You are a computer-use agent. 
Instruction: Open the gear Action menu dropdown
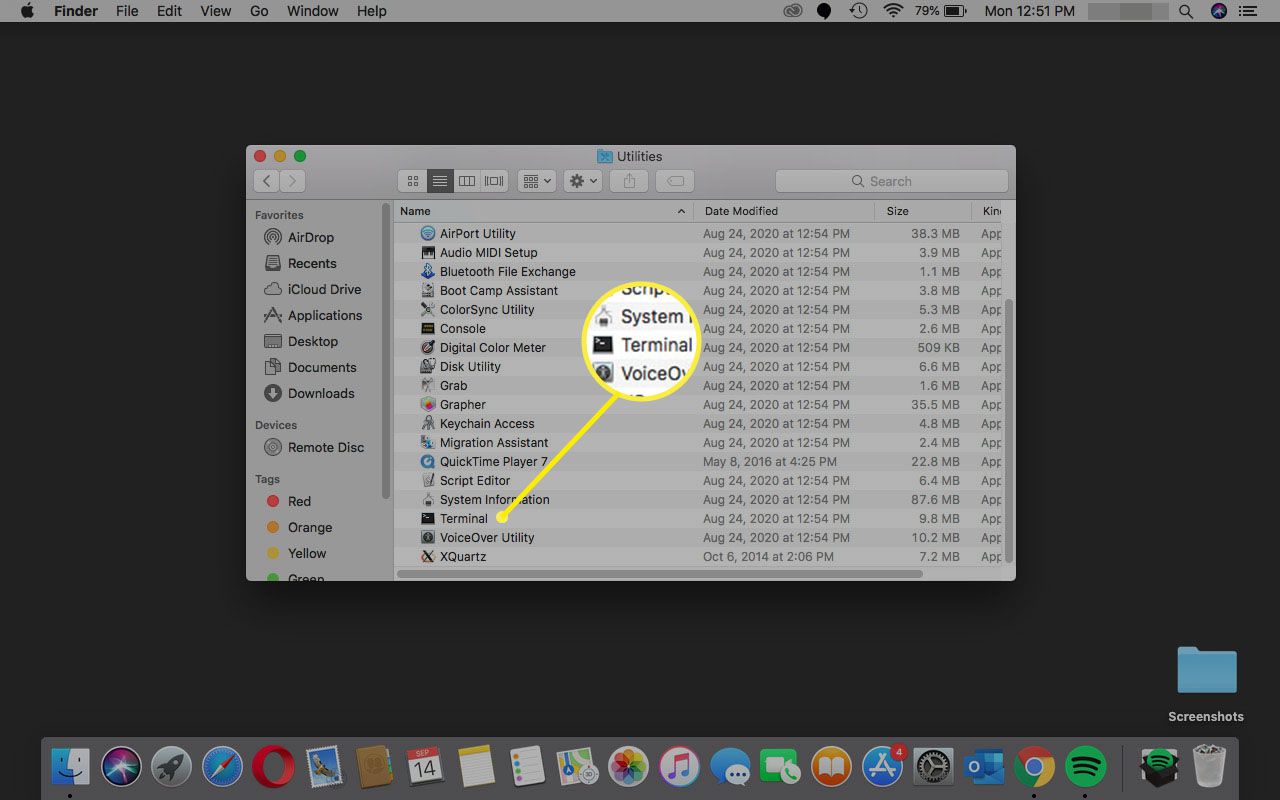click(x=583, y=181)
